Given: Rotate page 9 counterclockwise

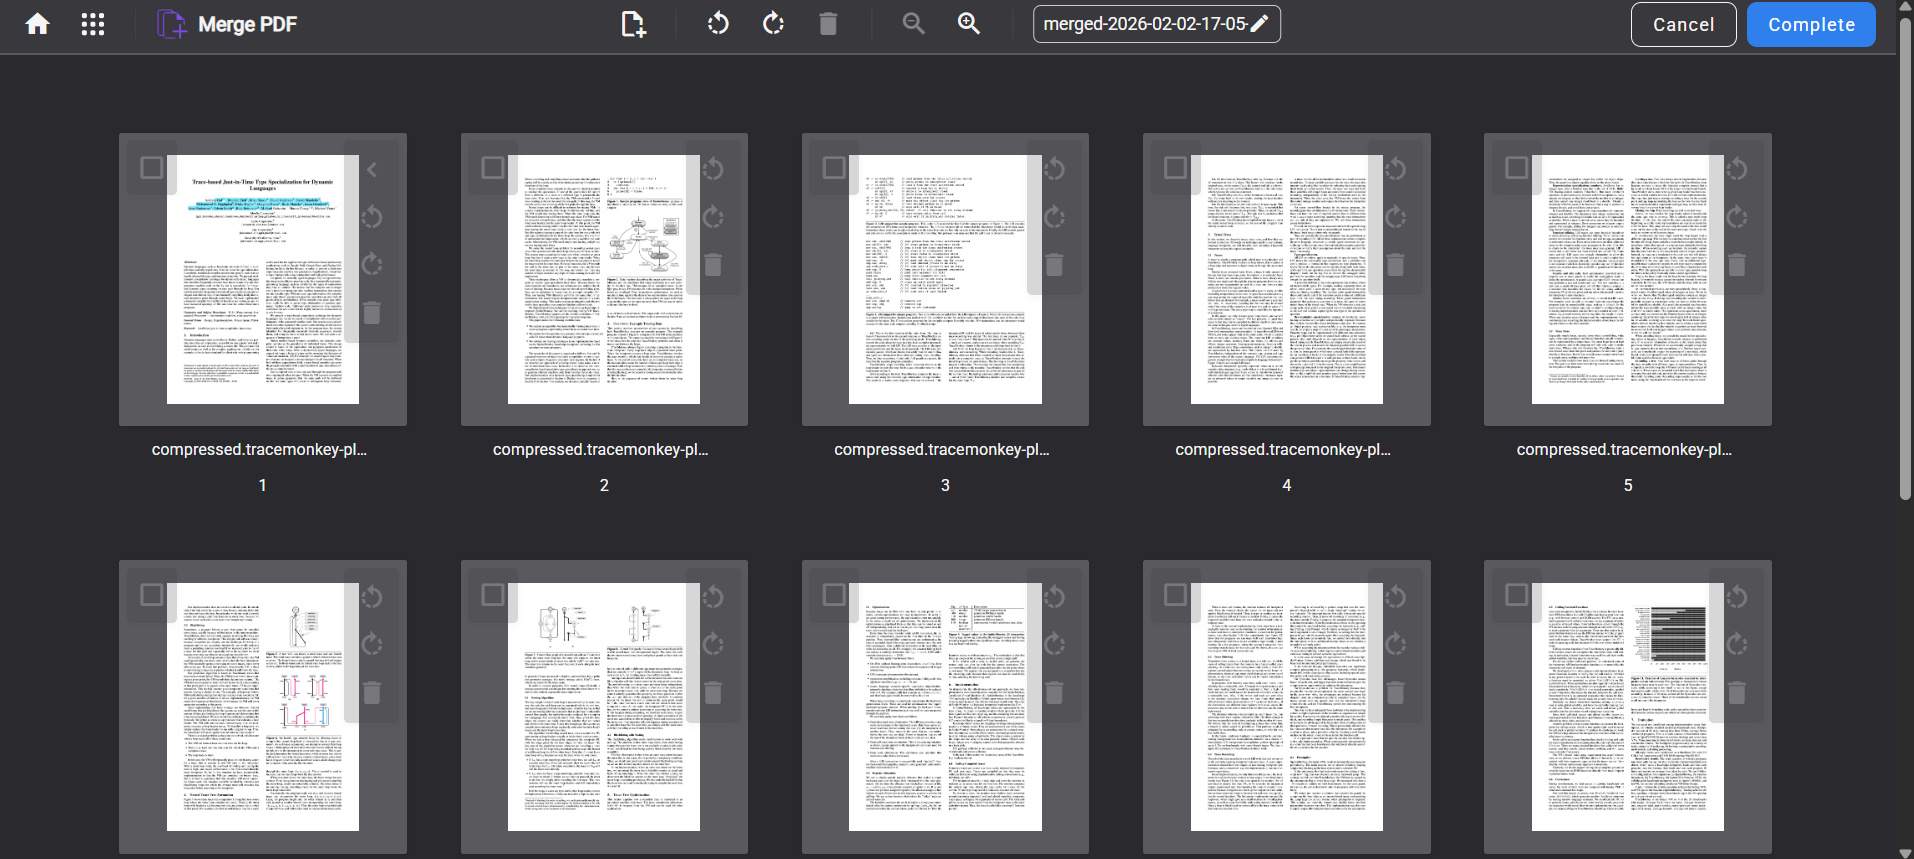Looking at the screenshot, I should click(1396, 597).
